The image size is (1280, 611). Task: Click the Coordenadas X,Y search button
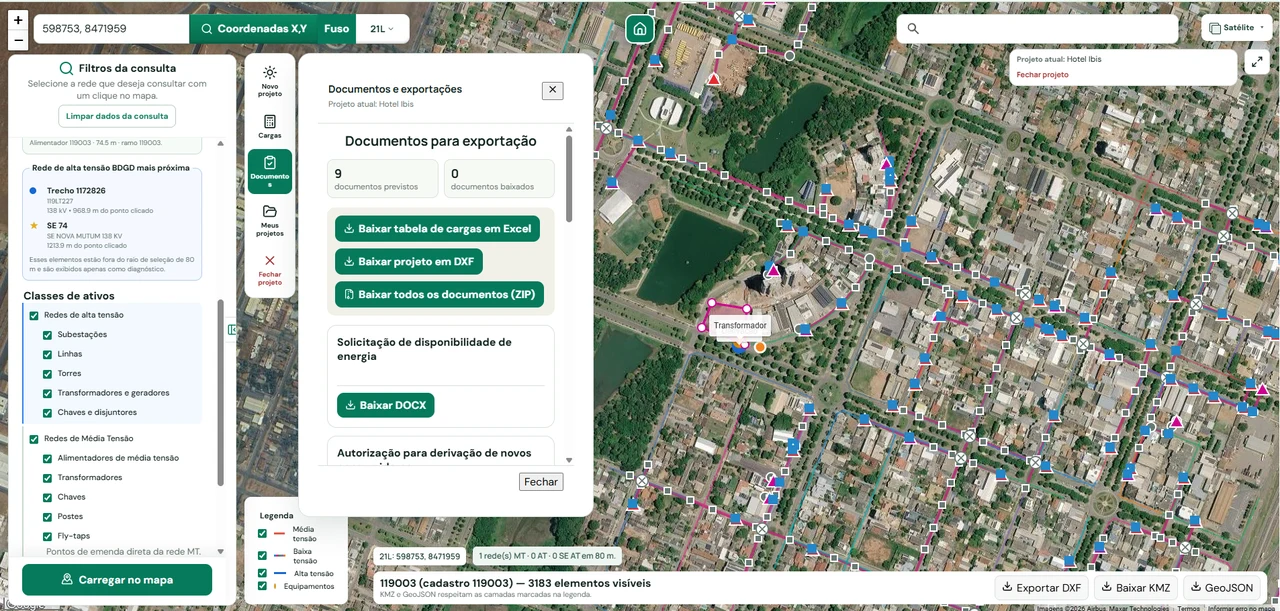click(253, 29)
